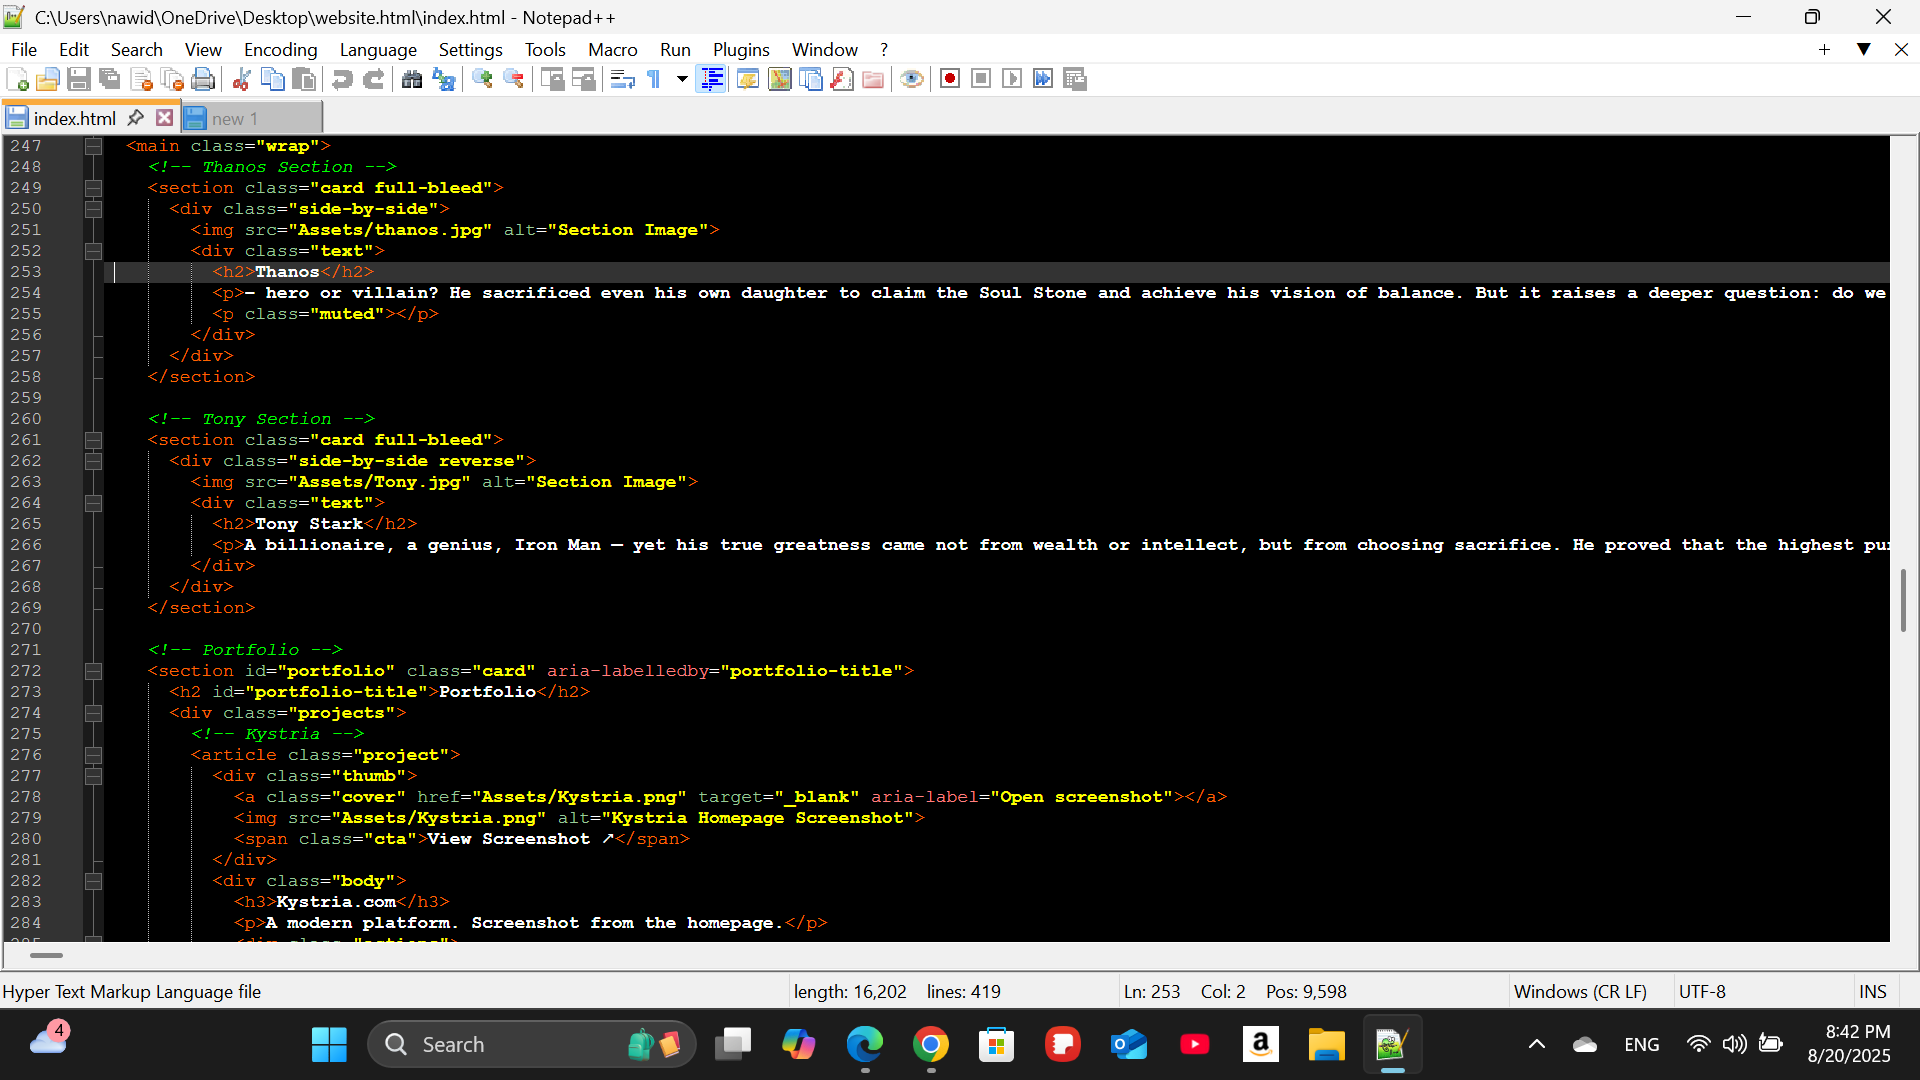
Task: Open the Plugins menu
Action: point(741,49)
